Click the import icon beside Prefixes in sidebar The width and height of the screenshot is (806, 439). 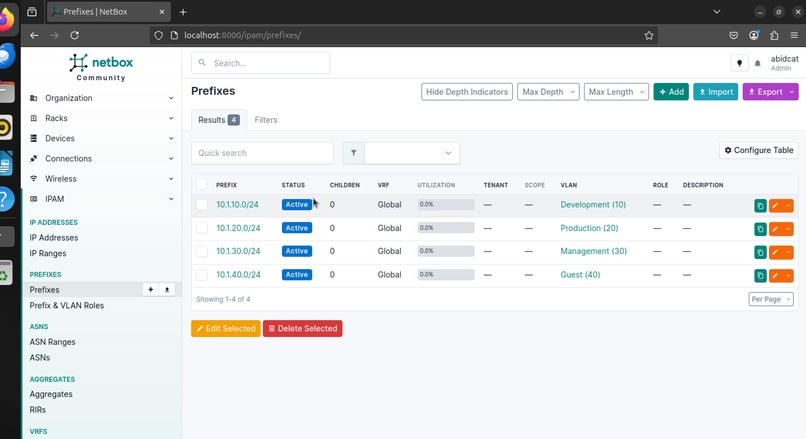[167, 289]
